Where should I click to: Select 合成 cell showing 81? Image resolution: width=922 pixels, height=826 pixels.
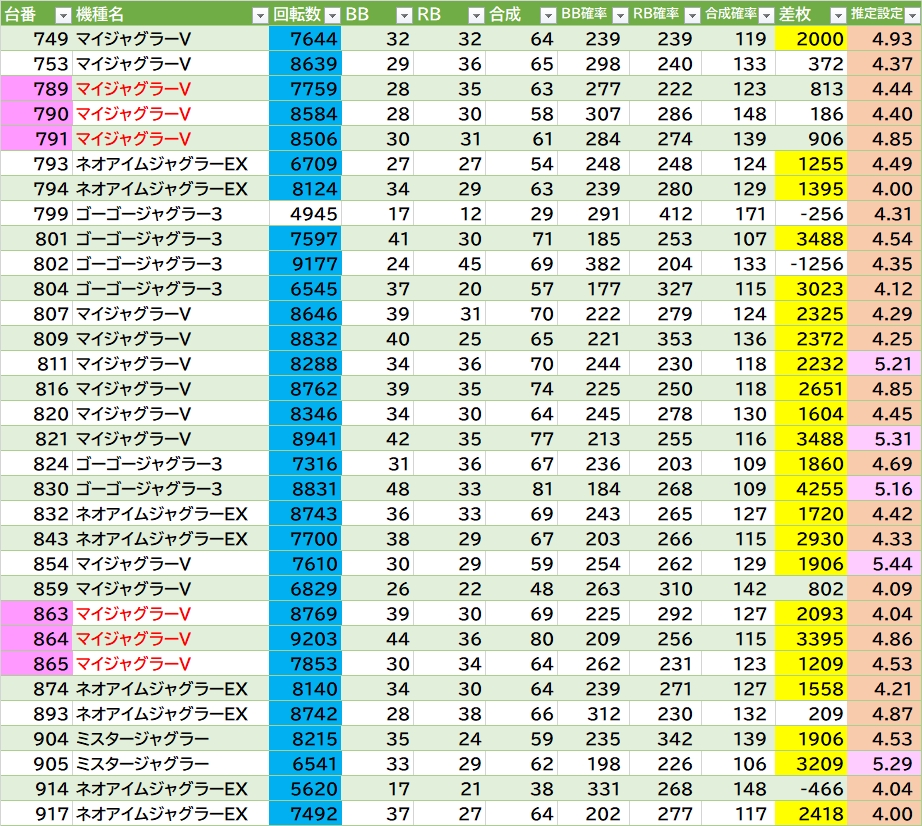tap(521, 489)
